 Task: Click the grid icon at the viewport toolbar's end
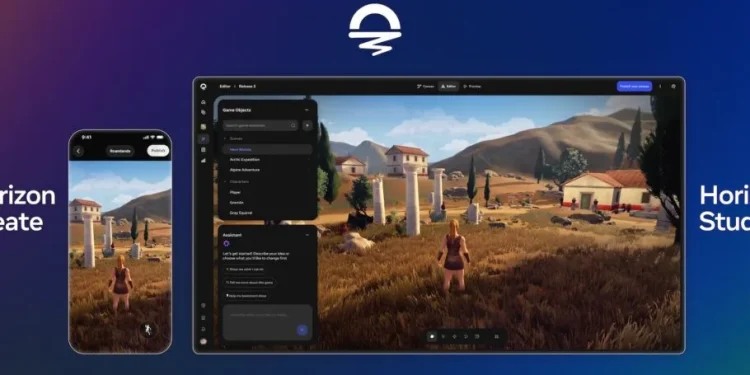[x=496, y=336]
